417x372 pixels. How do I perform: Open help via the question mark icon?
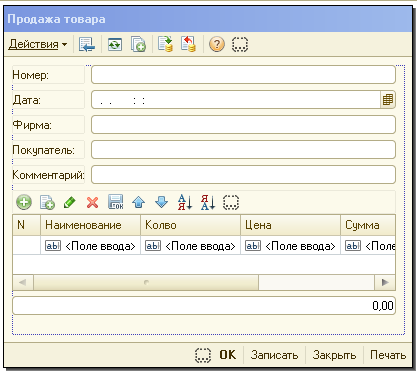click(x=217, y=44)
